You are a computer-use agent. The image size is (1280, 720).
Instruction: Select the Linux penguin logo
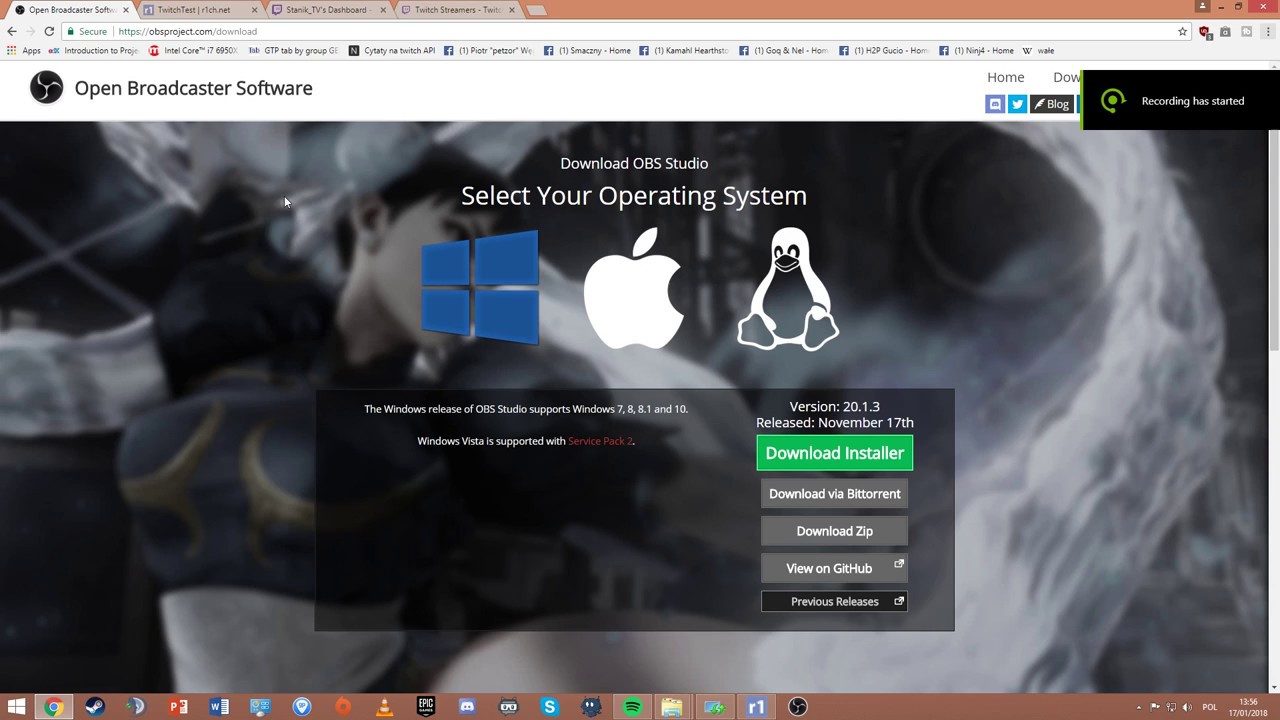click(x=788, y=289)
